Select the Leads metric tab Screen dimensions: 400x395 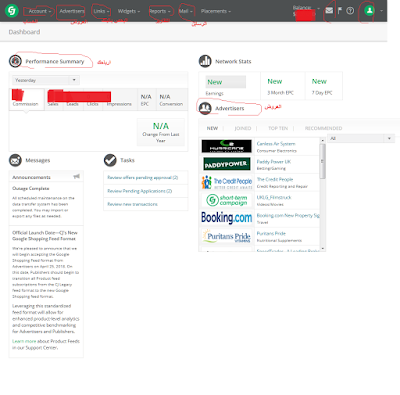pos(72,99)
